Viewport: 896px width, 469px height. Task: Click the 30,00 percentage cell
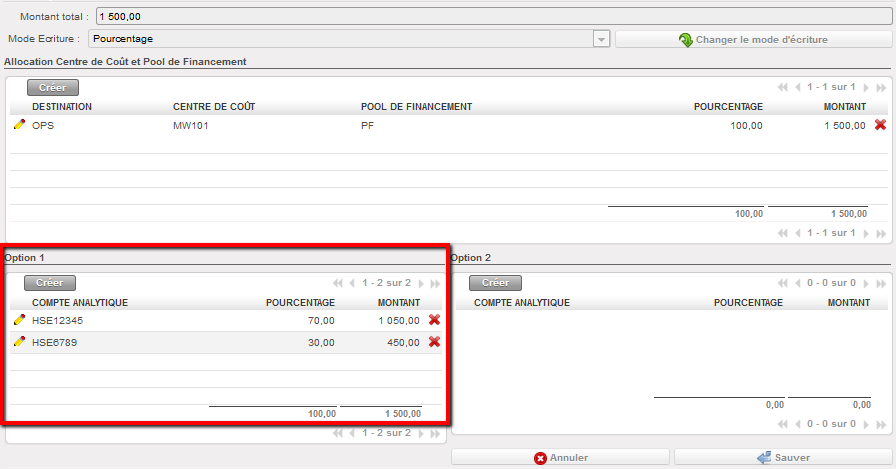click(x=321, y=343)
